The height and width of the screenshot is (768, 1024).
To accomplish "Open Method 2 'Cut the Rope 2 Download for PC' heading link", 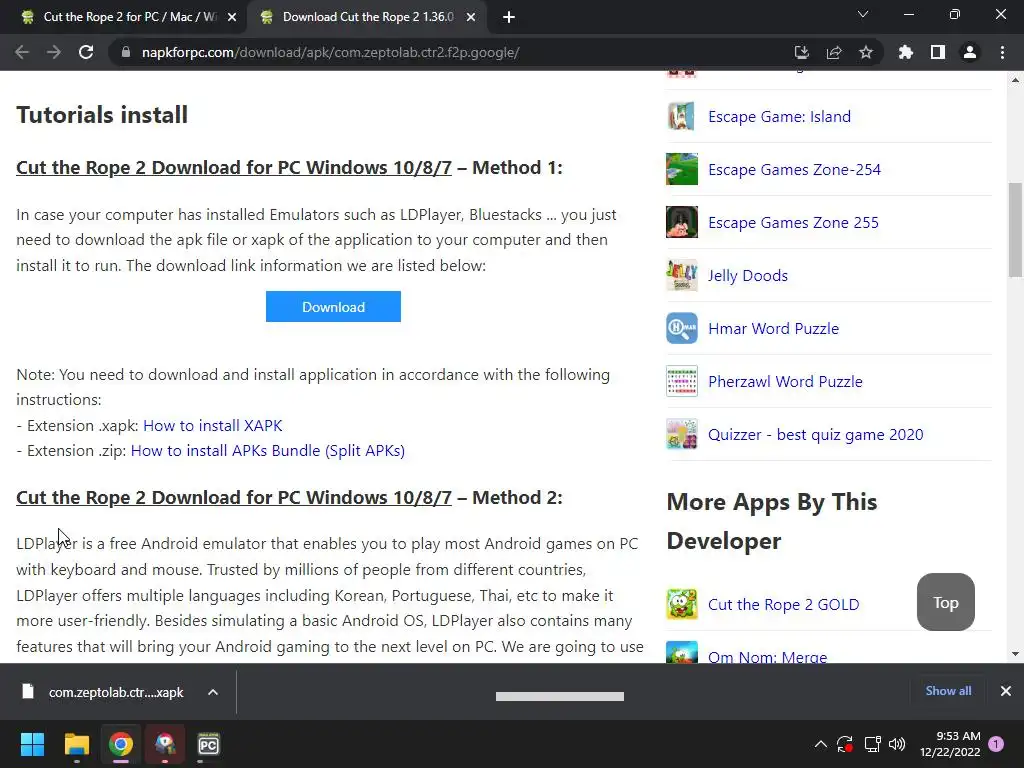I will [234, 498].
